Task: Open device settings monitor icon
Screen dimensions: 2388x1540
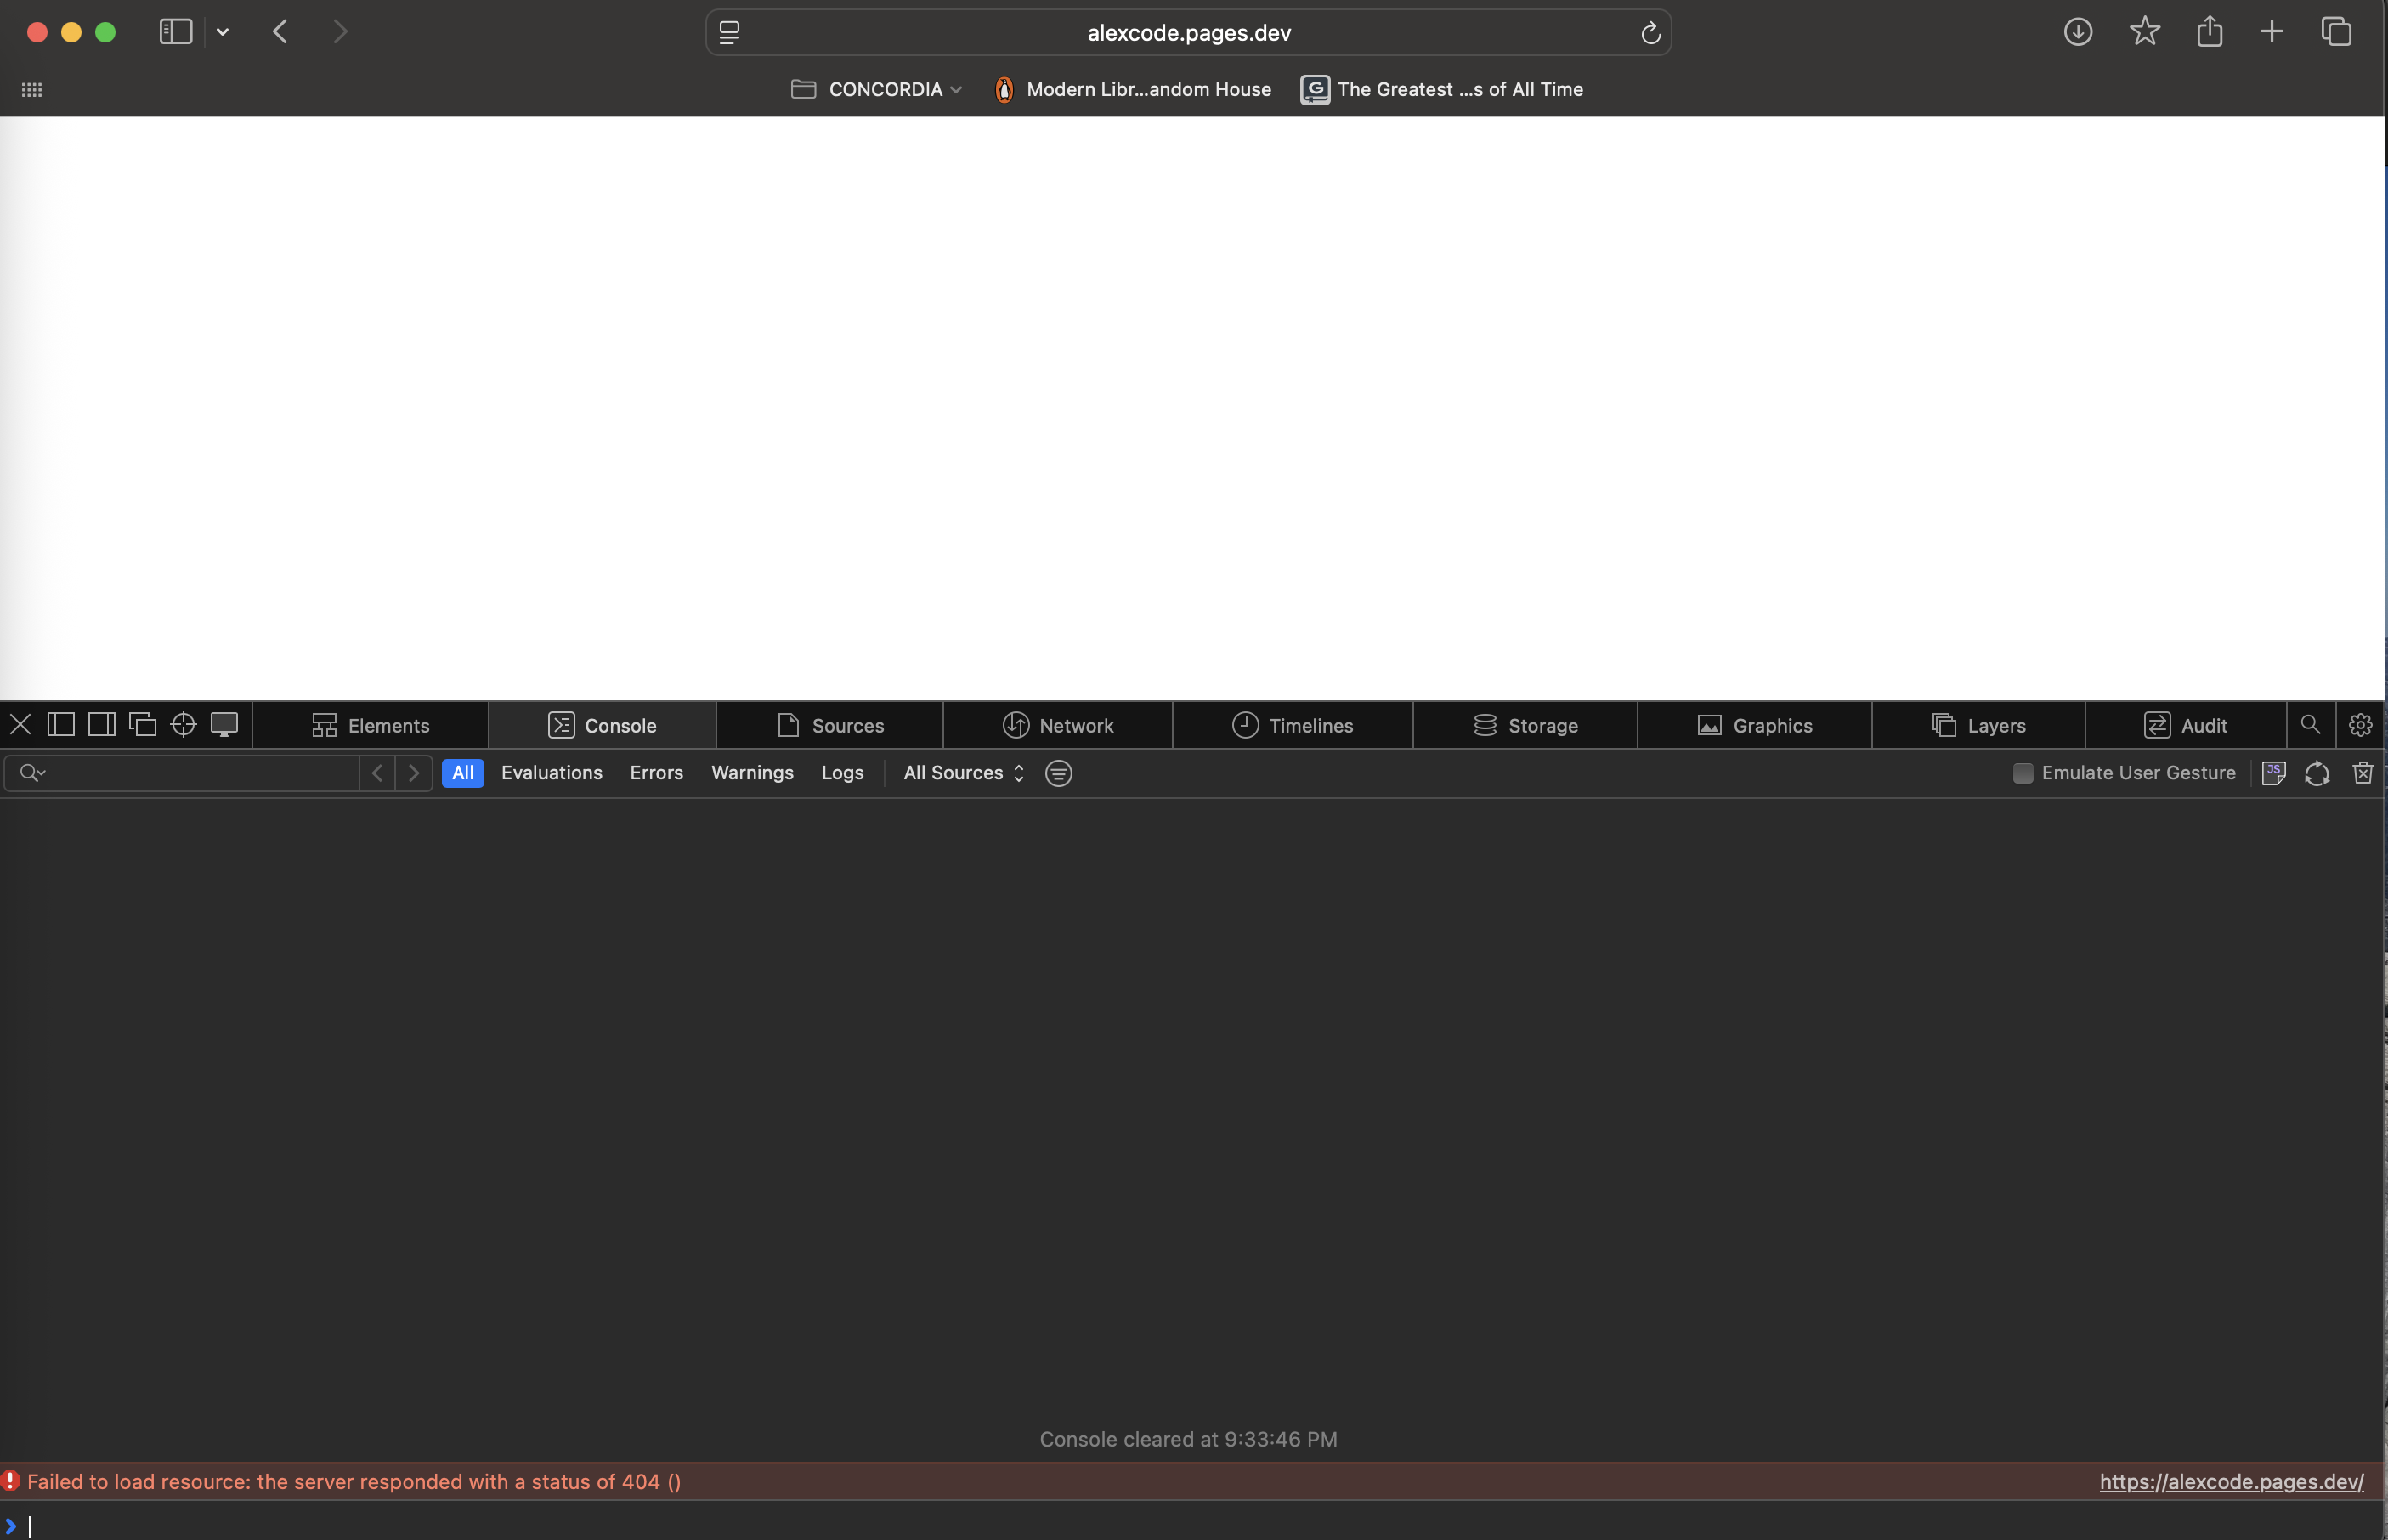Action: tap(224, 725)
